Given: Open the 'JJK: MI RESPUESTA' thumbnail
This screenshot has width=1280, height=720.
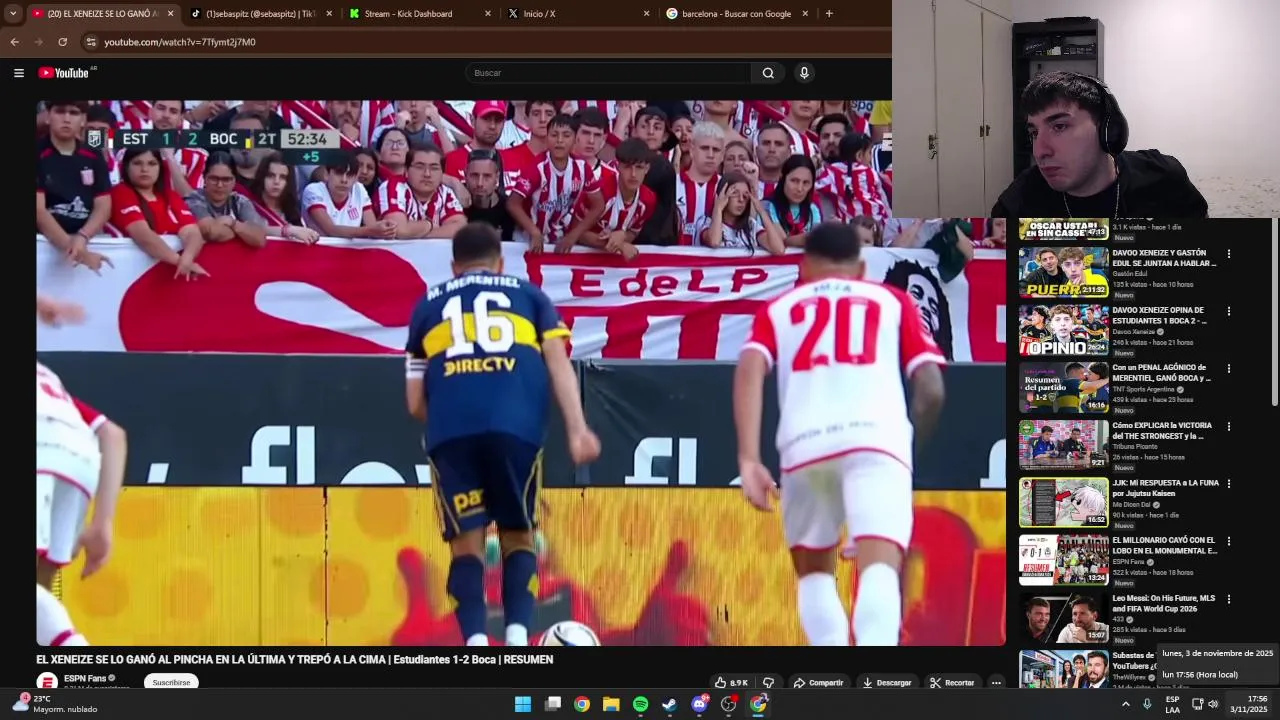Looking at the screenshot, I should point(1063,502).
